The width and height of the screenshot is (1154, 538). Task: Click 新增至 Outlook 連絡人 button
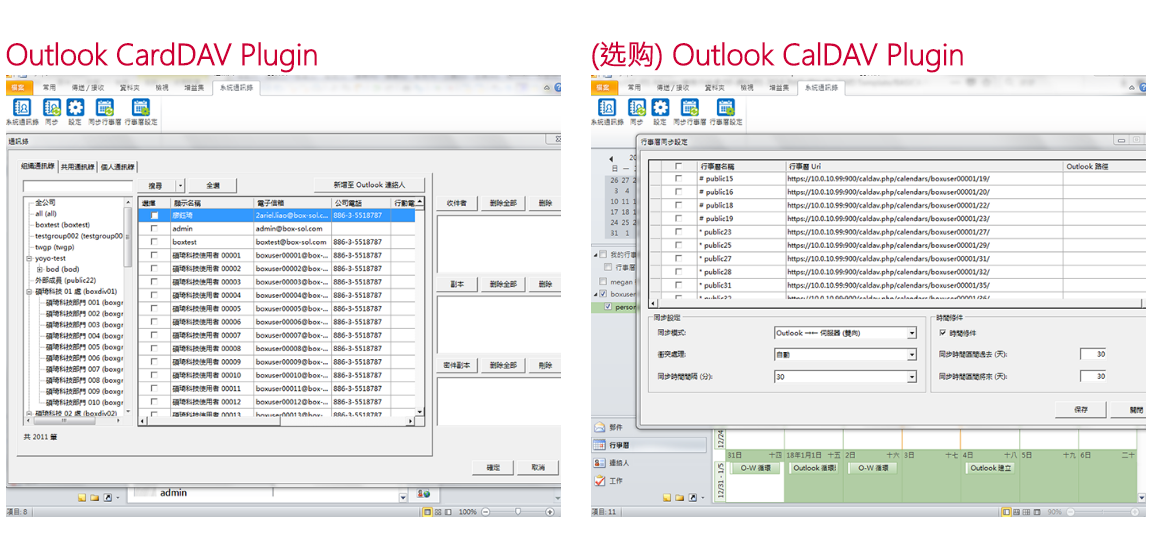tap(369, 185)
